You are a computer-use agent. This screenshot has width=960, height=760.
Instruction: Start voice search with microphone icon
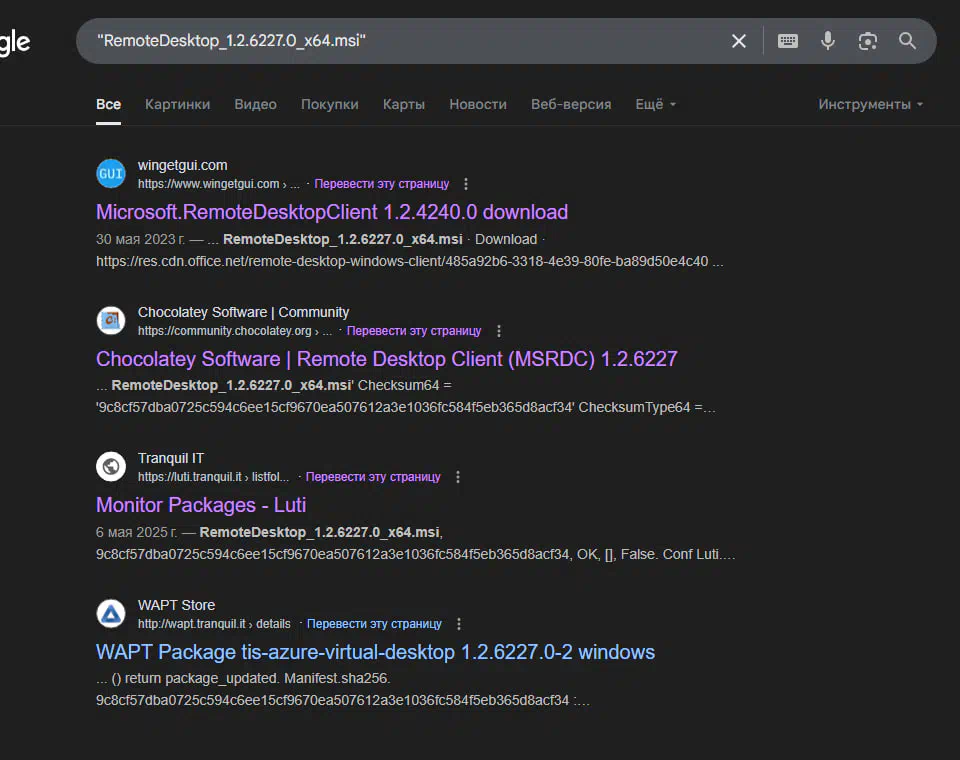(x=828, y=41)
